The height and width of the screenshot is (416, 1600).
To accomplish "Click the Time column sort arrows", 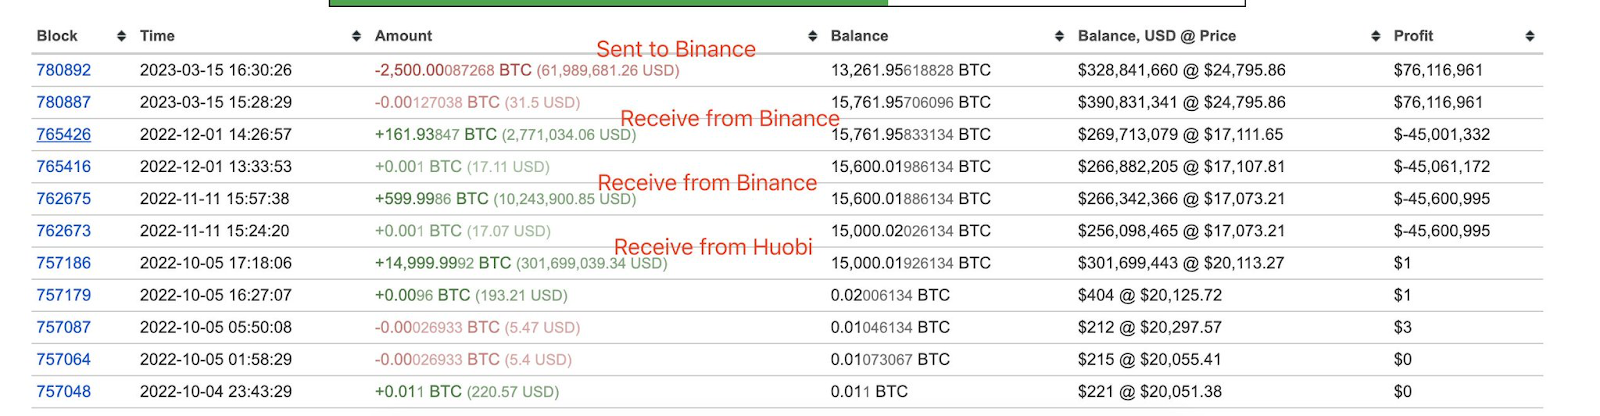I will 356,36.
